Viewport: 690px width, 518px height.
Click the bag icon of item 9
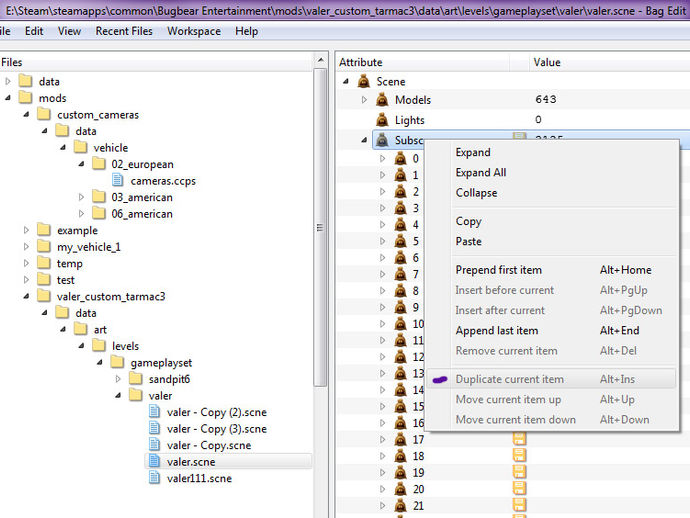click(x=400, y=307)
